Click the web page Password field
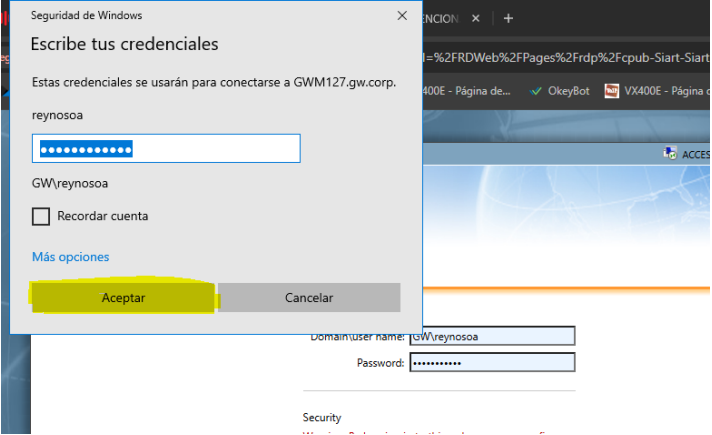This screenshot has width=712, height=435. coord(491,362)
